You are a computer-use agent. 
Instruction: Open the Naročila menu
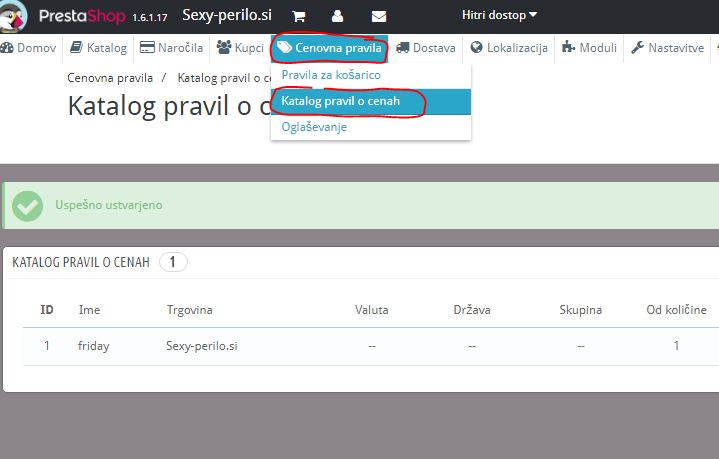click(171, 48)
